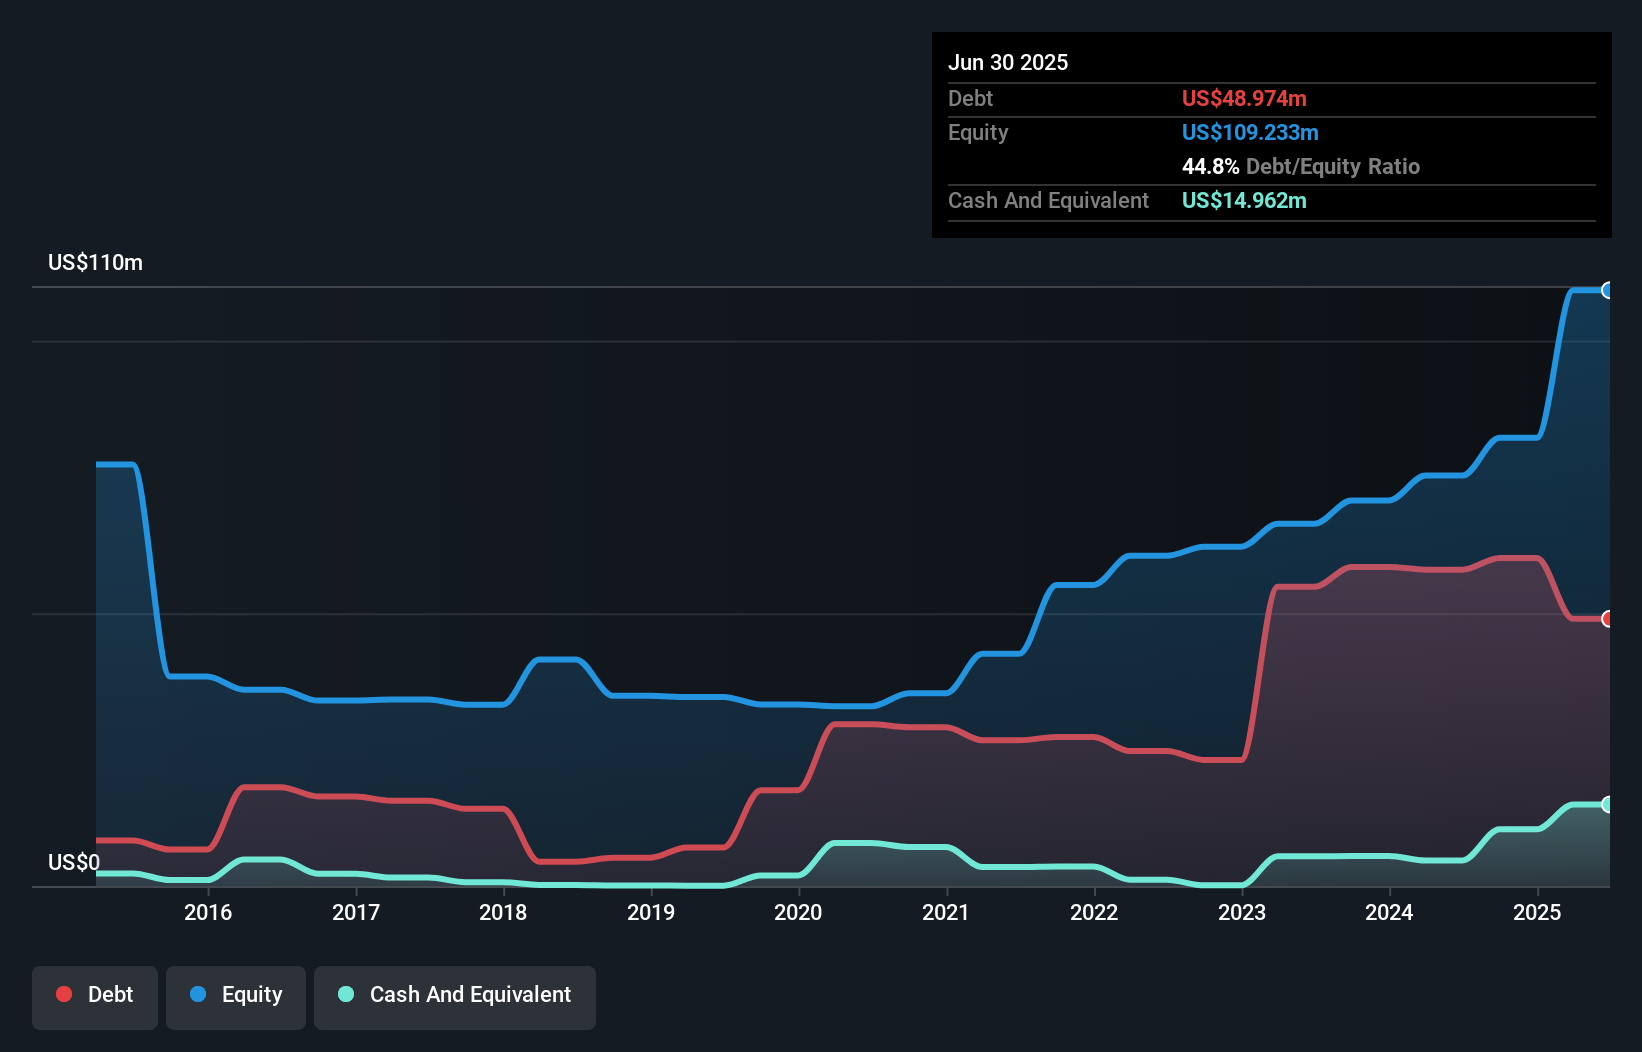Click the blue dot in Equity legend
Image resolution: width=1642 pixels, height=1052 pixels.
(198, 994)
